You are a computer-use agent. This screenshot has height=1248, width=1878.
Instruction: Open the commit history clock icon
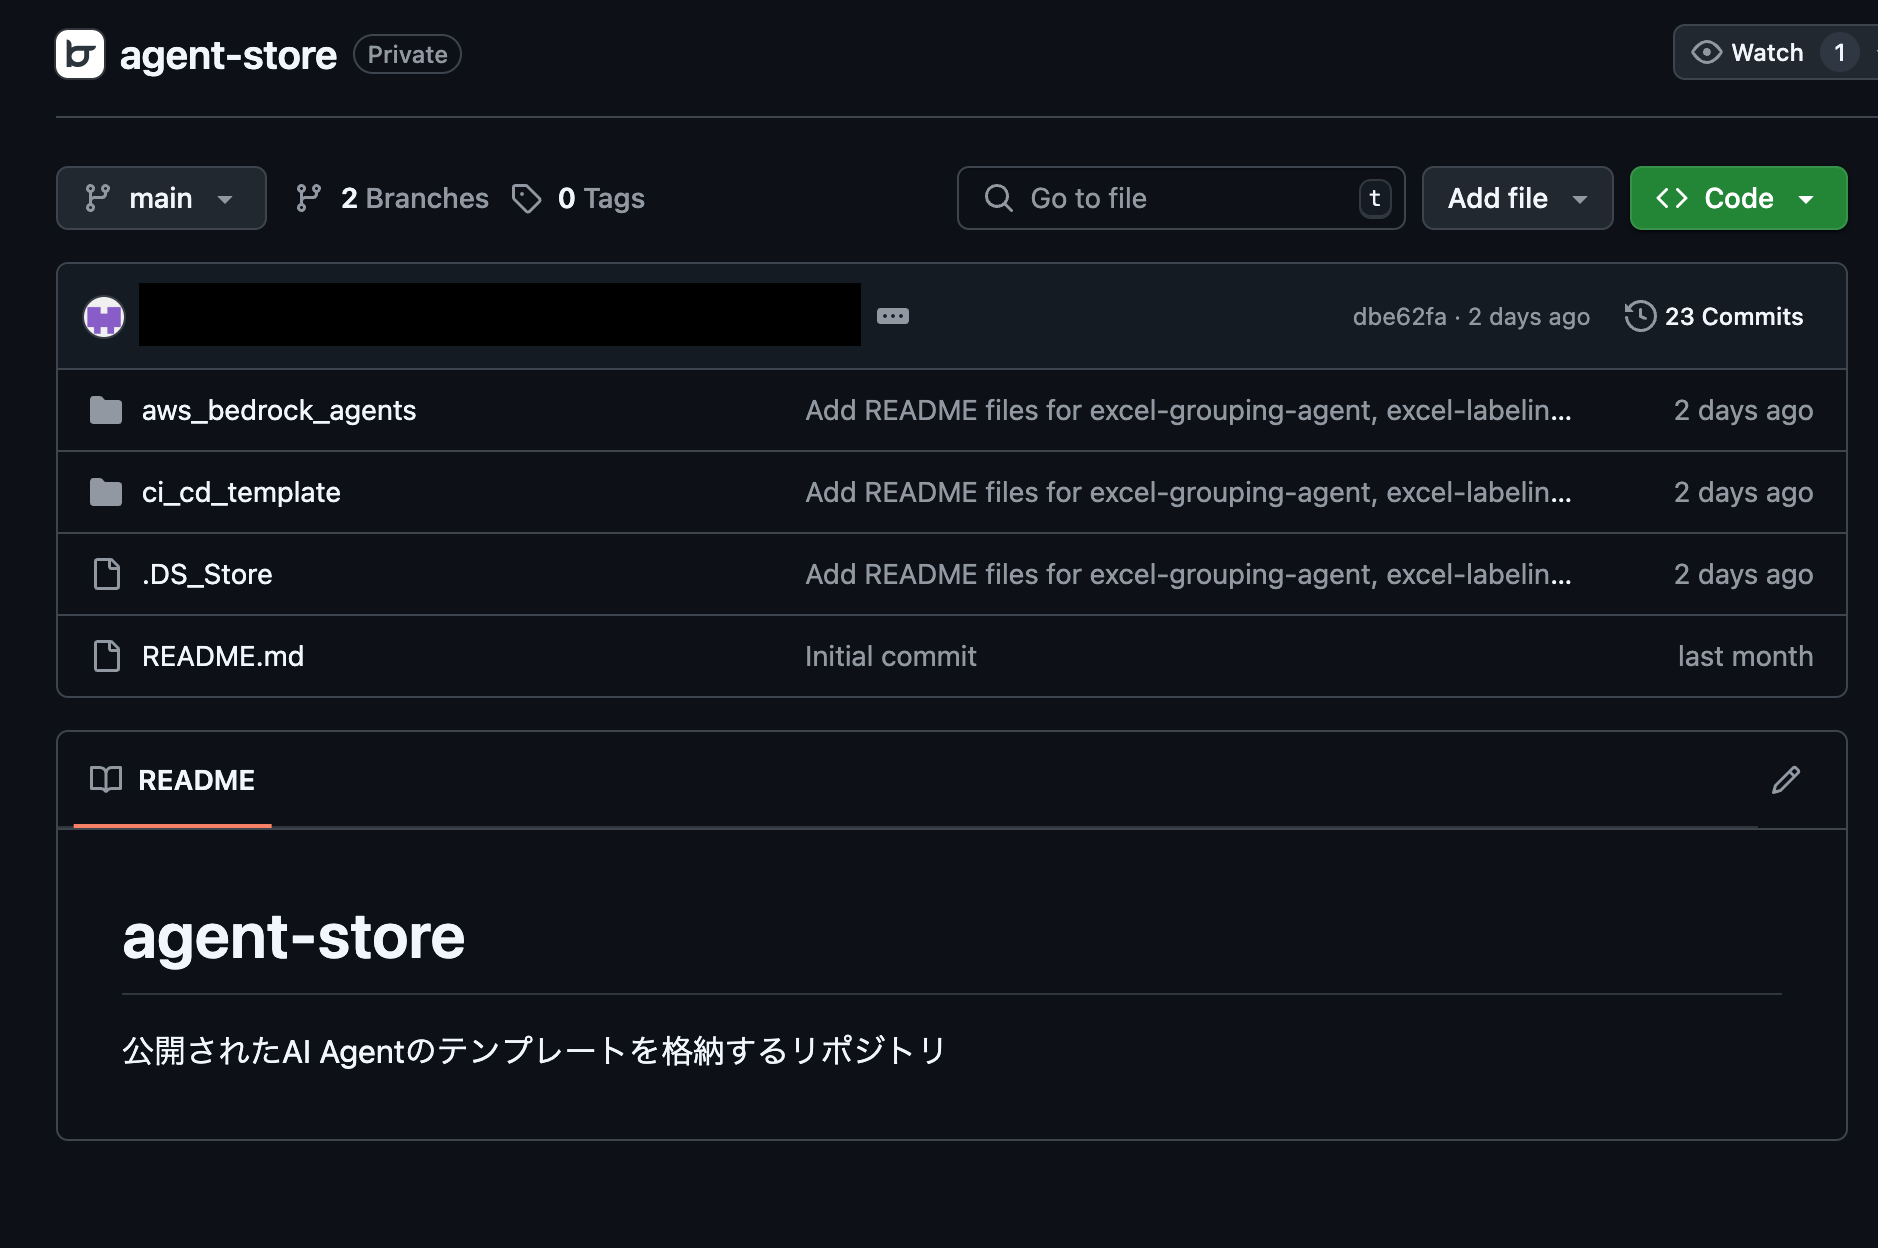click(x=1639, y=316)
